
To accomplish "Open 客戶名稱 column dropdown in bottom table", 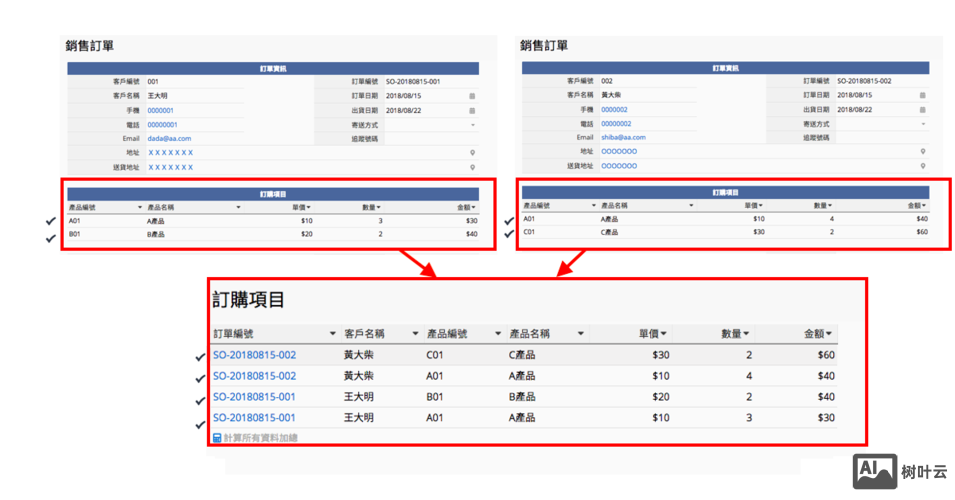I will click(x=415, y=334).
